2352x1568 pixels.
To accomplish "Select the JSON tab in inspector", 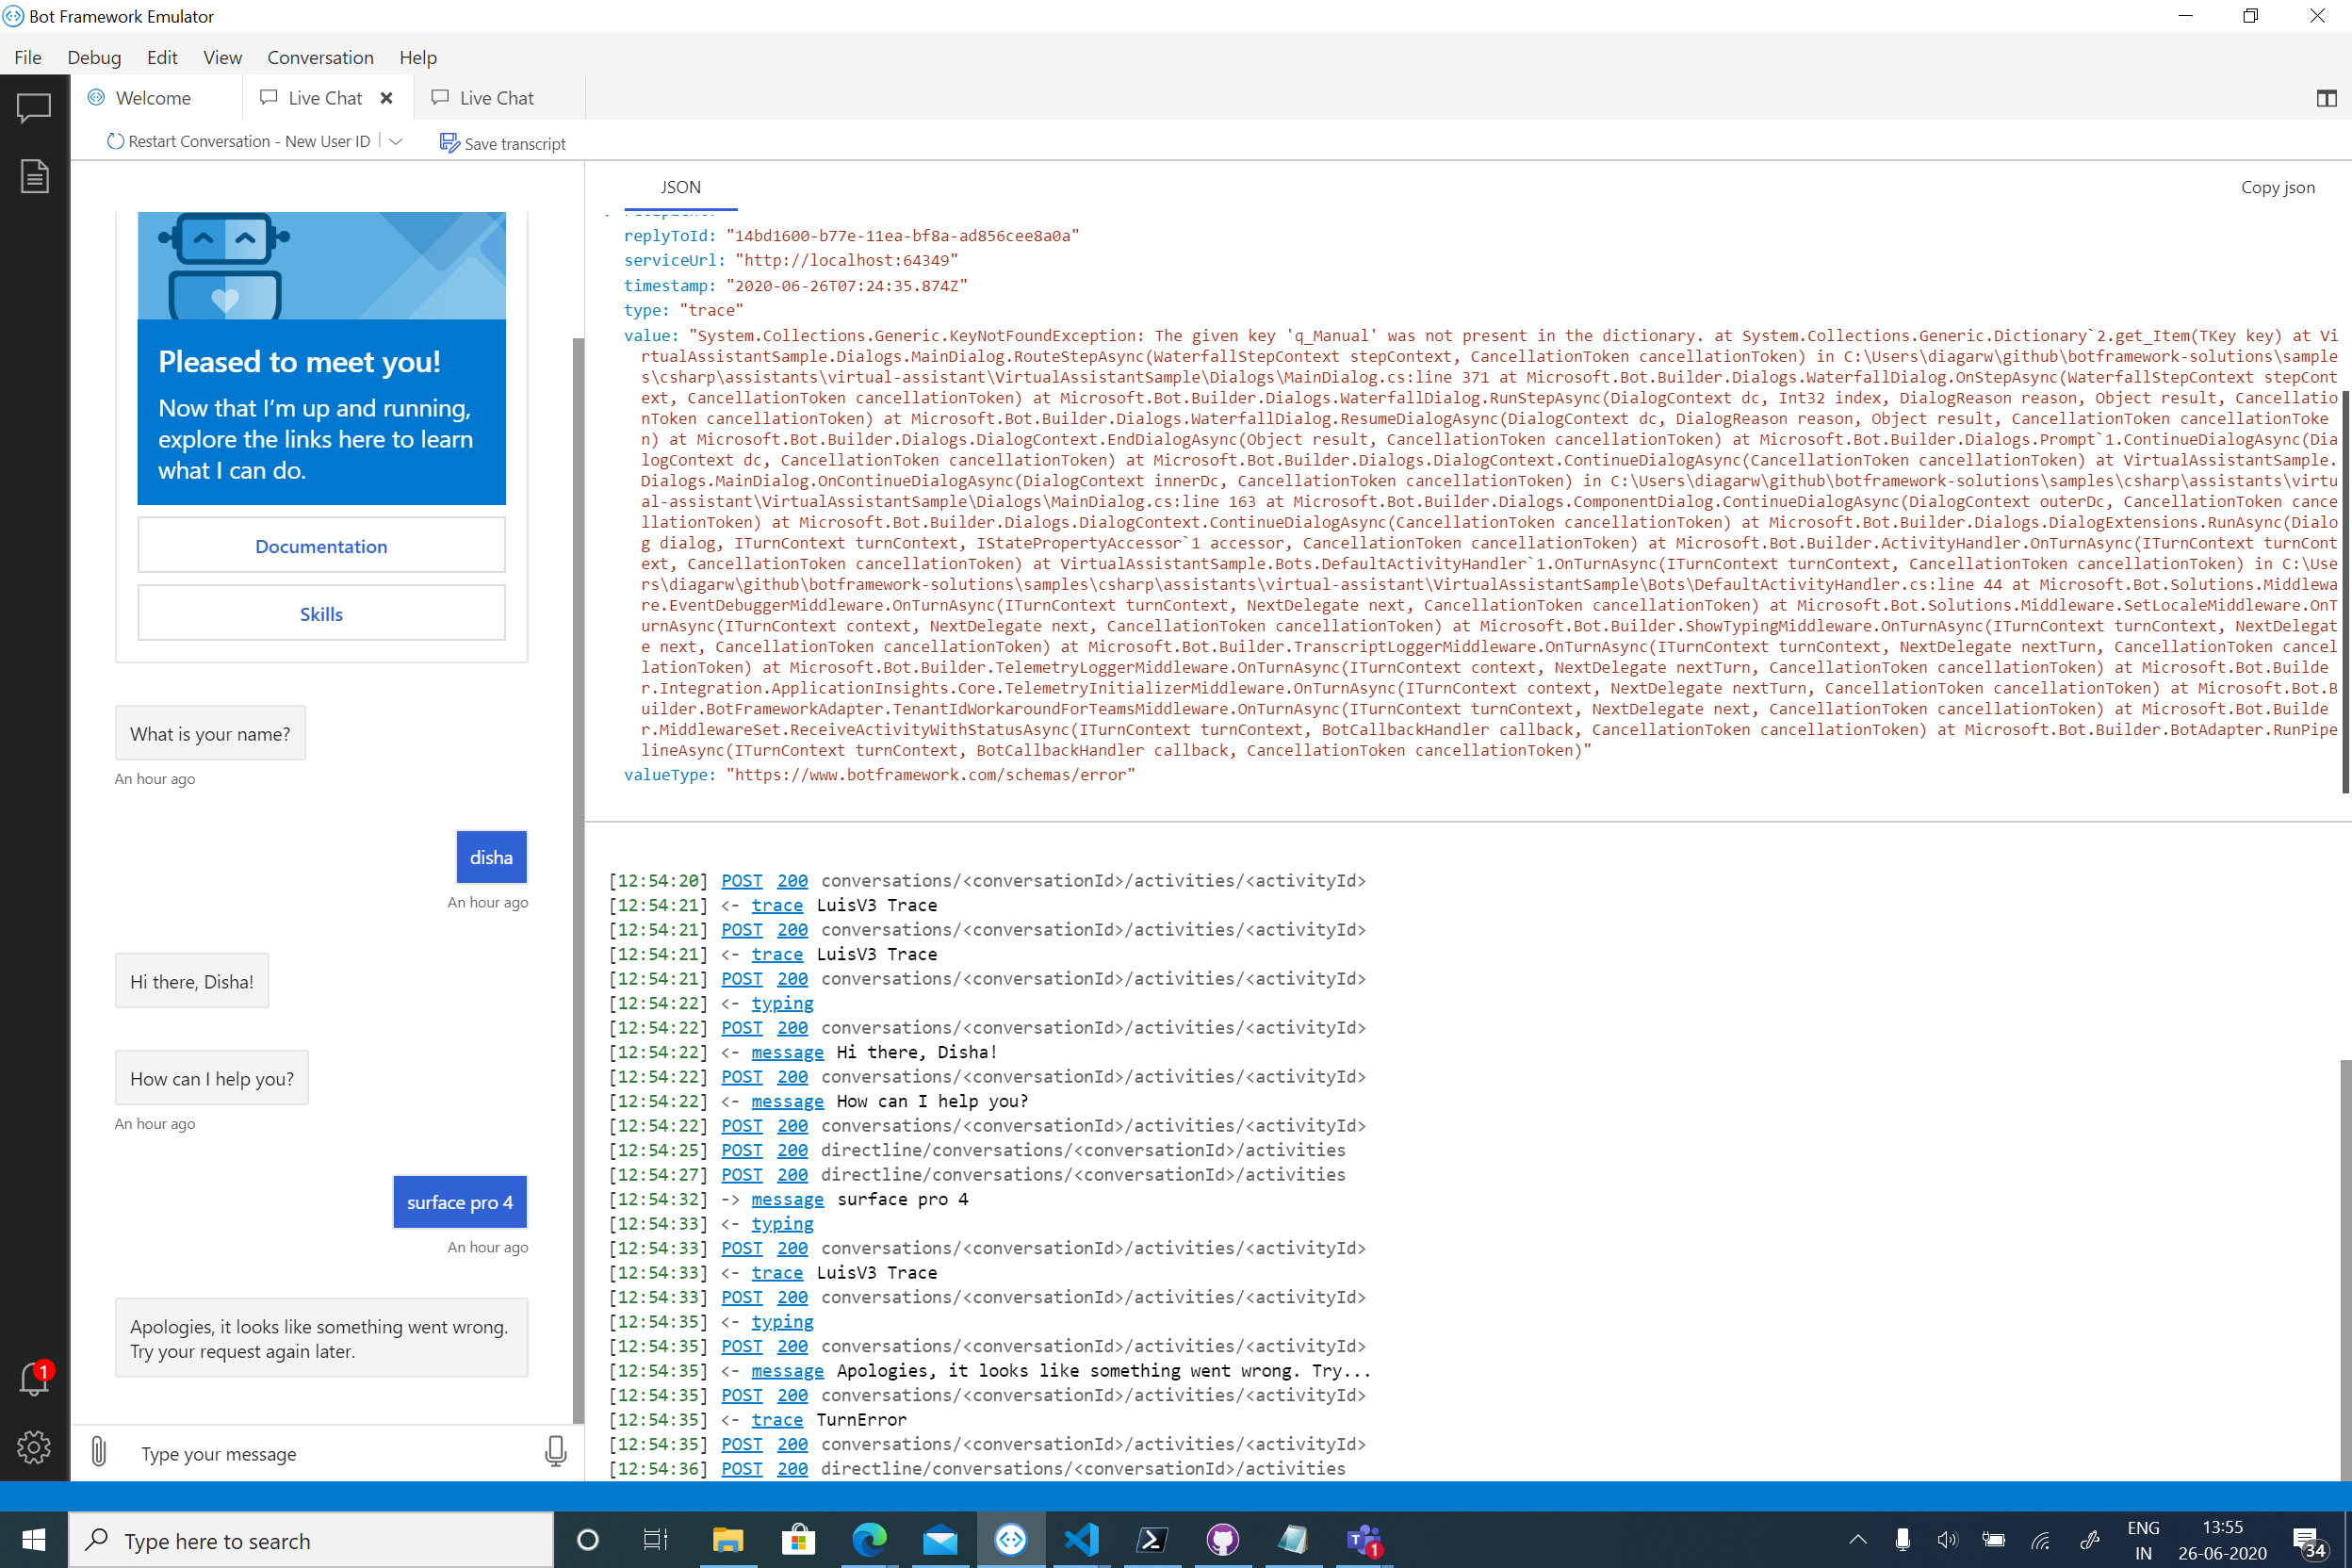I will click(680, 187).
